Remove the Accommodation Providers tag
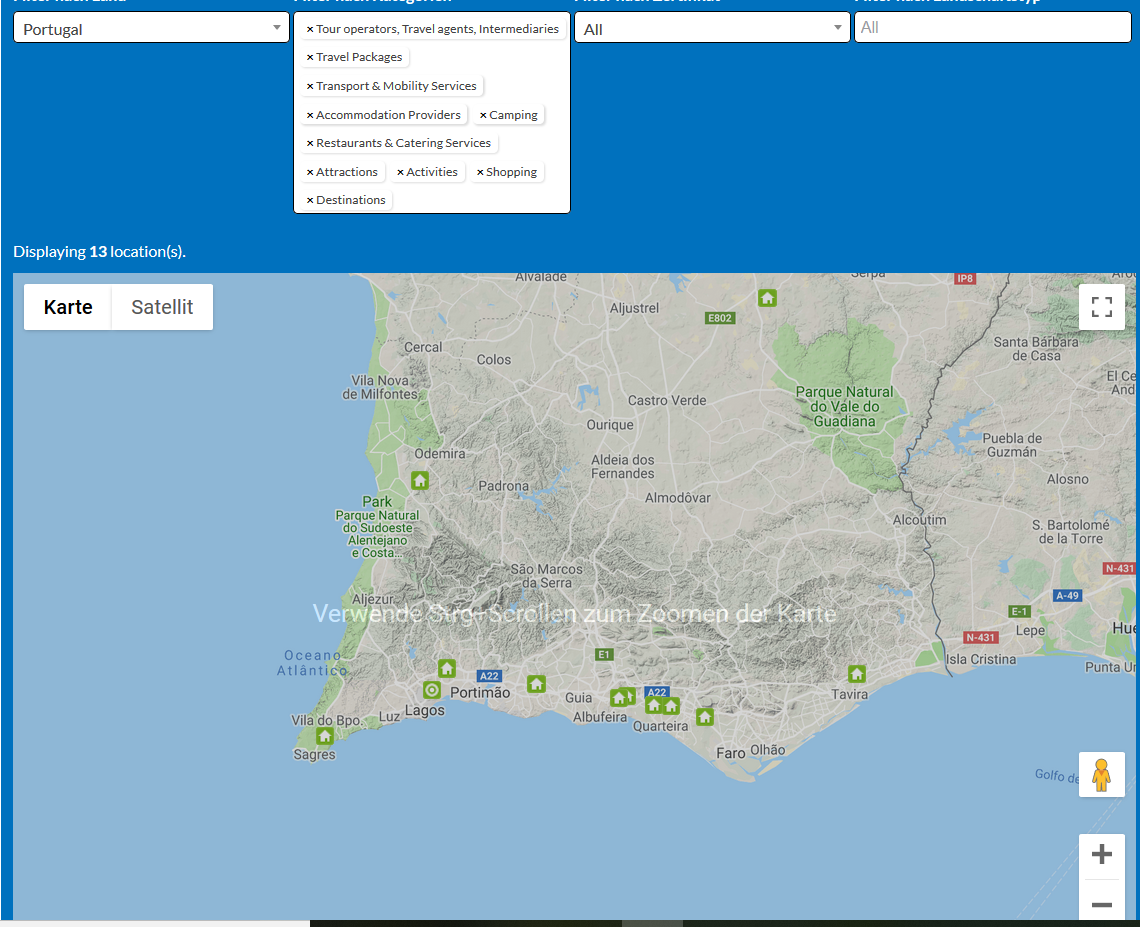 pyautogui.click(x=310, y=115)
